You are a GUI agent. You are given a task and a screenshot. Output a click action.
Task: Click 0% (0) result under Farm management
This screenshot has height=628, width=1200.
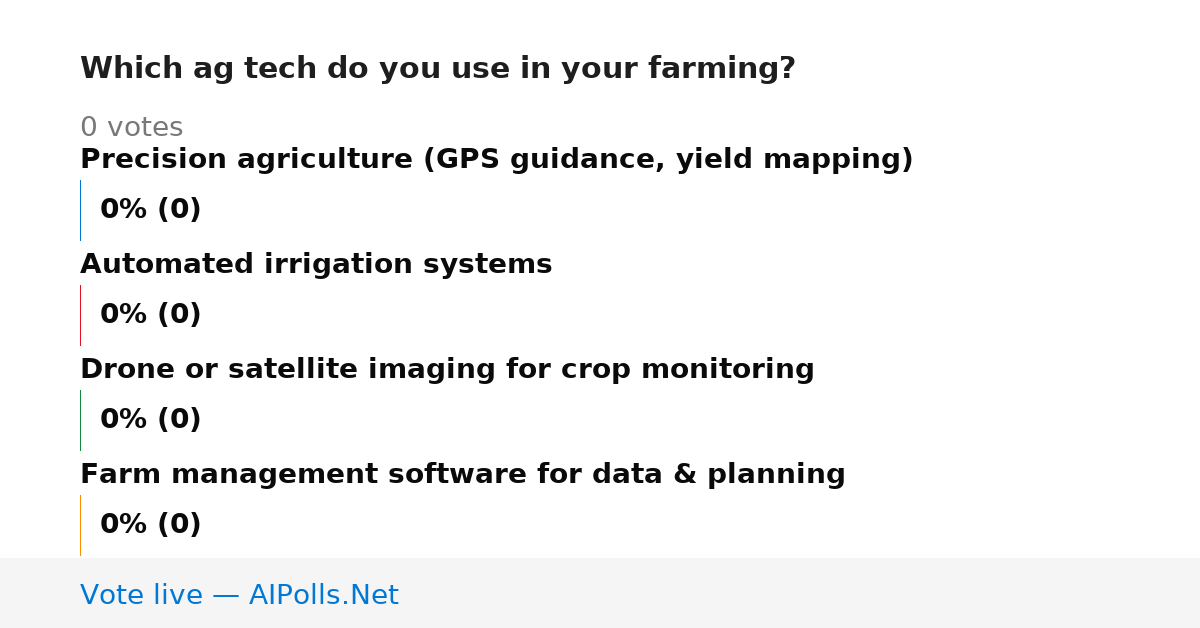150,525
